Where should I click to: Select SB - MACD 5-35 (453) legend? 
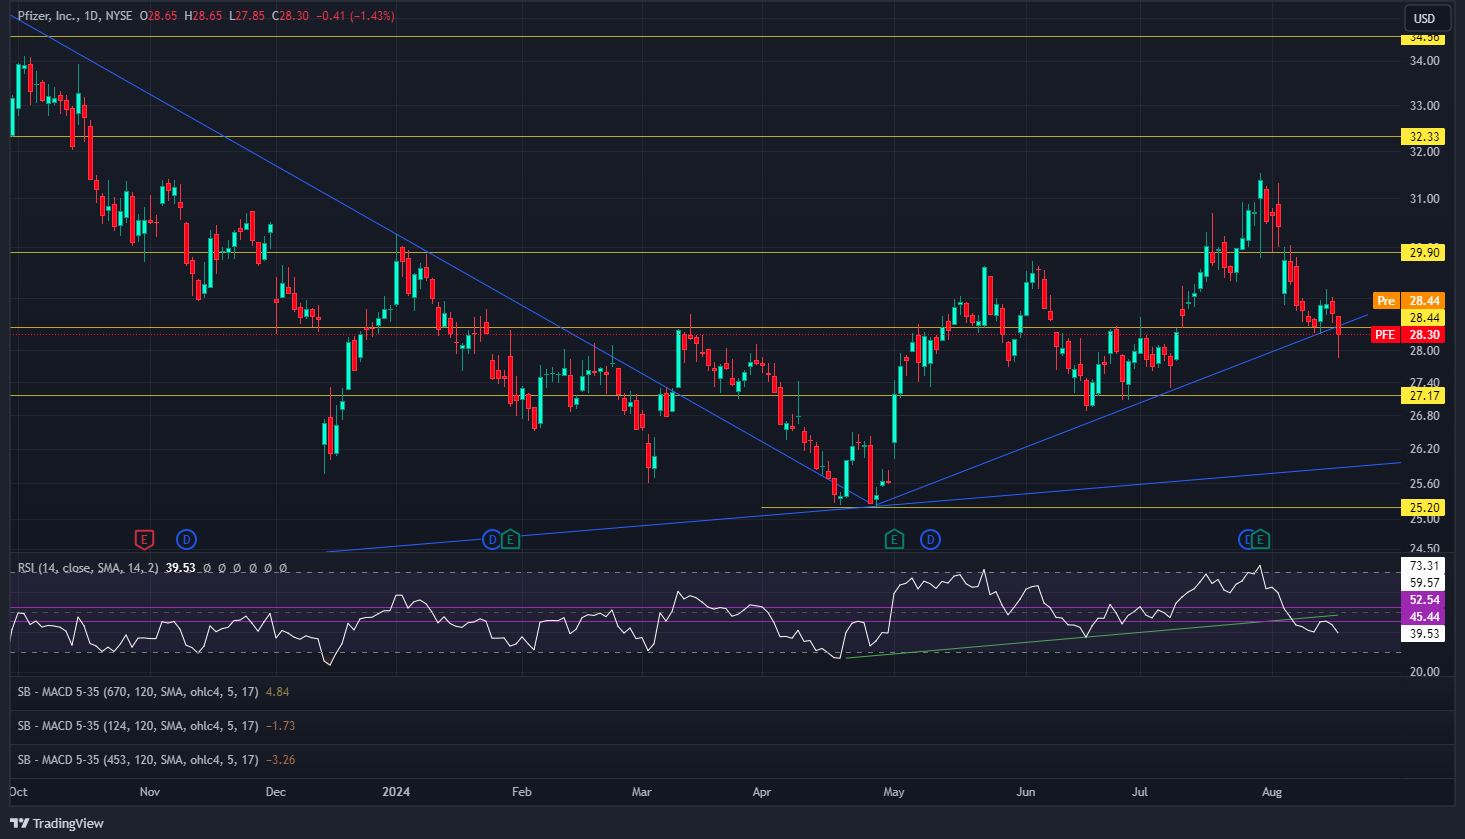tap(138, 760)
